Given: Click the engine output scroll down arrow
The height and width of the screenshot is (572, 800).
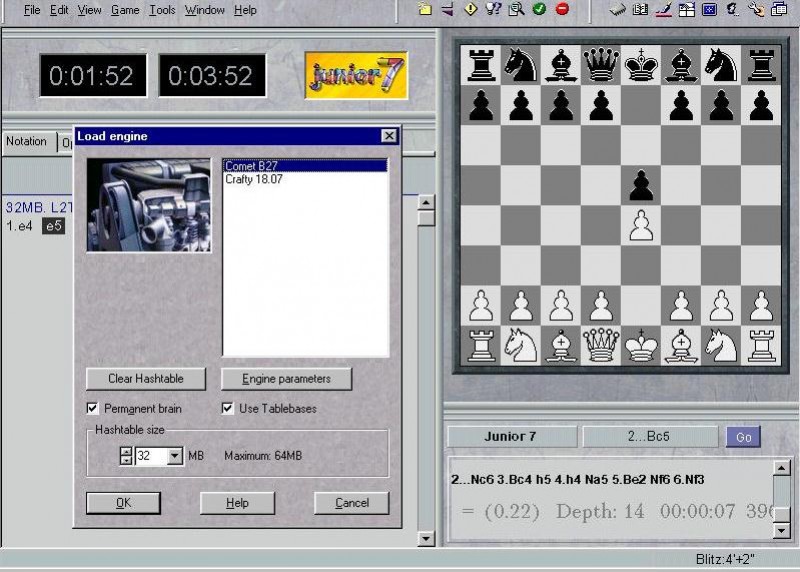Looking at the screenshot, I should point(782,531).
